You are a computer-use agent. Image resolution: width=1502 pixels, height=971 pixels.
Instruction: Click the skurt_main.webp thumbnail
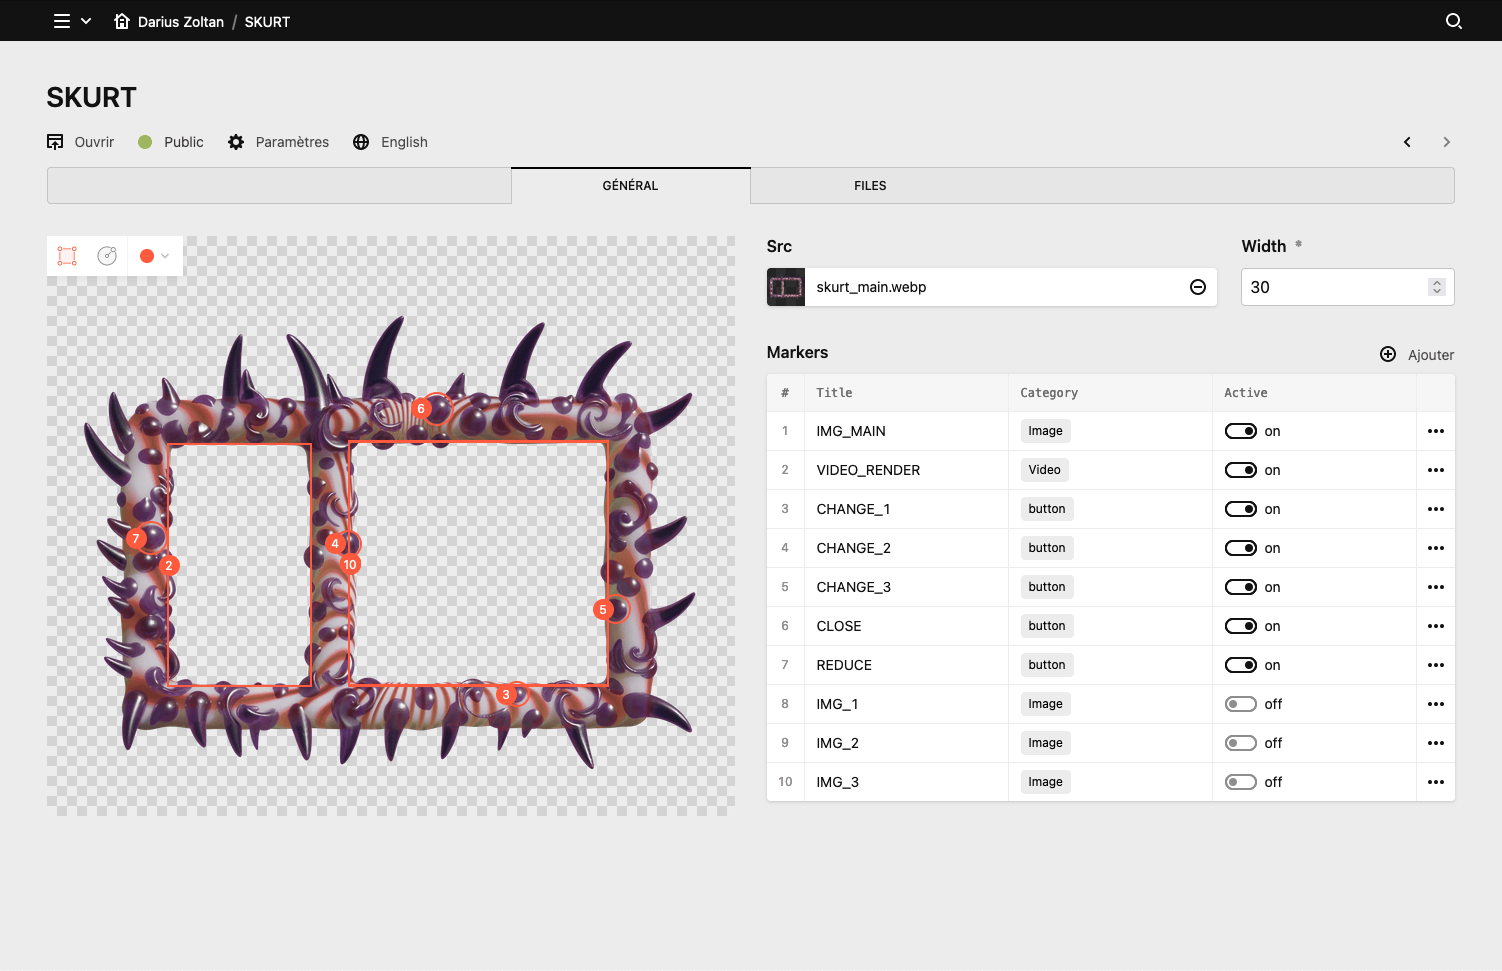786,287
